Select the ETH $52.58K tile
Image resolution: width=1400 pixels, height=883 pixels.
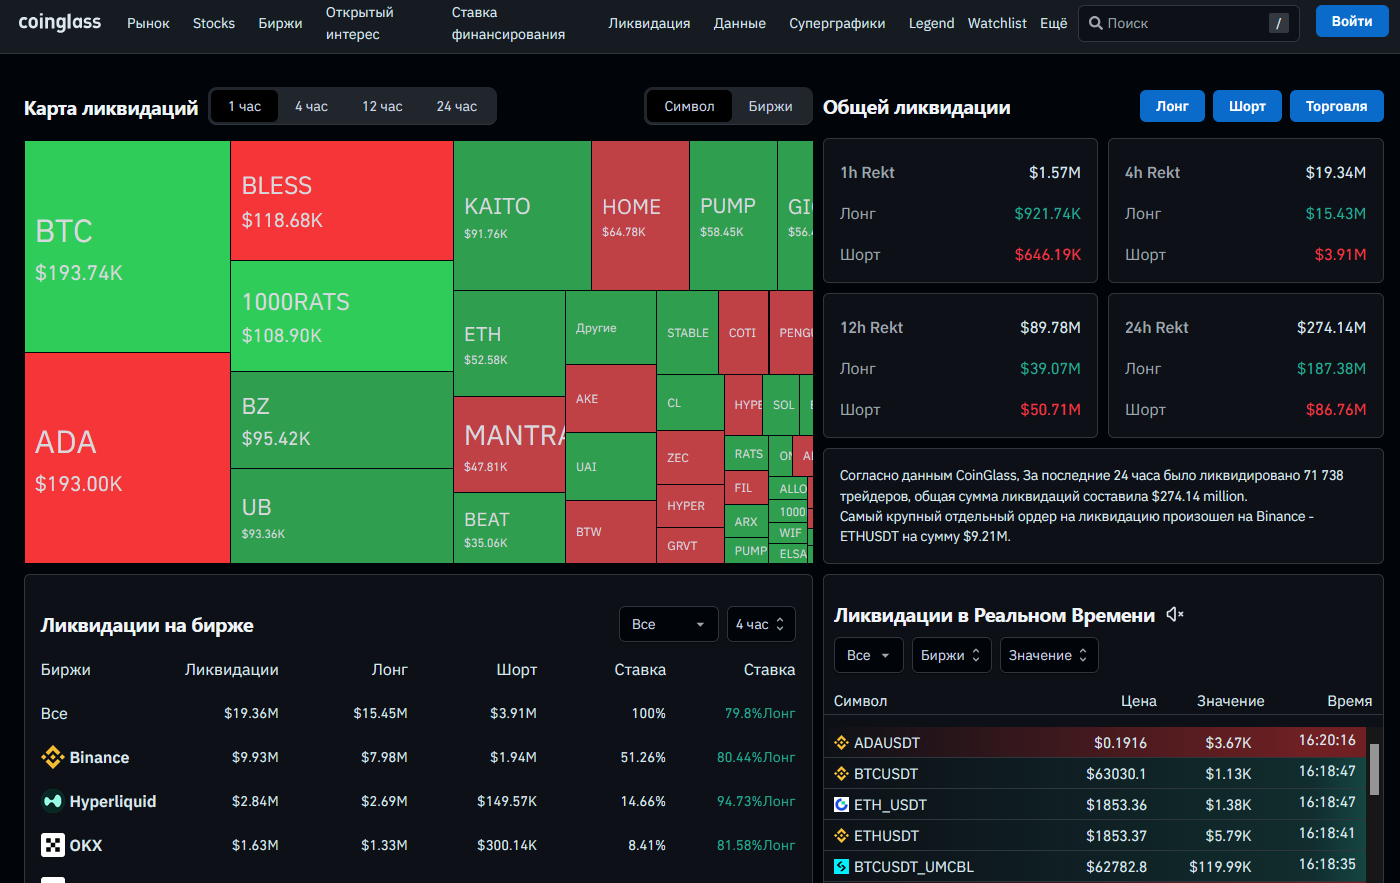509,344
